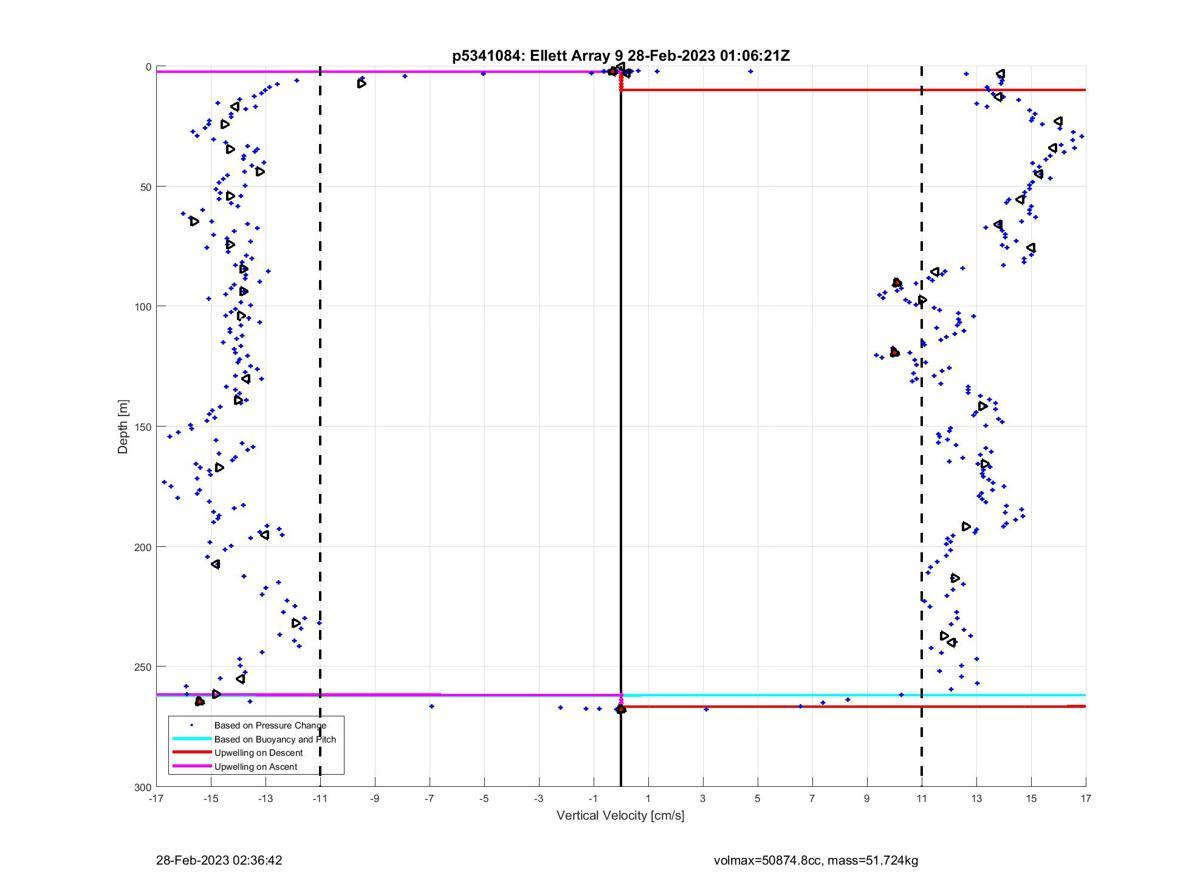Screen dimensions: 1200x885
Task: Click y-axis tick label '300'
Action: click(x=143, y=786)
